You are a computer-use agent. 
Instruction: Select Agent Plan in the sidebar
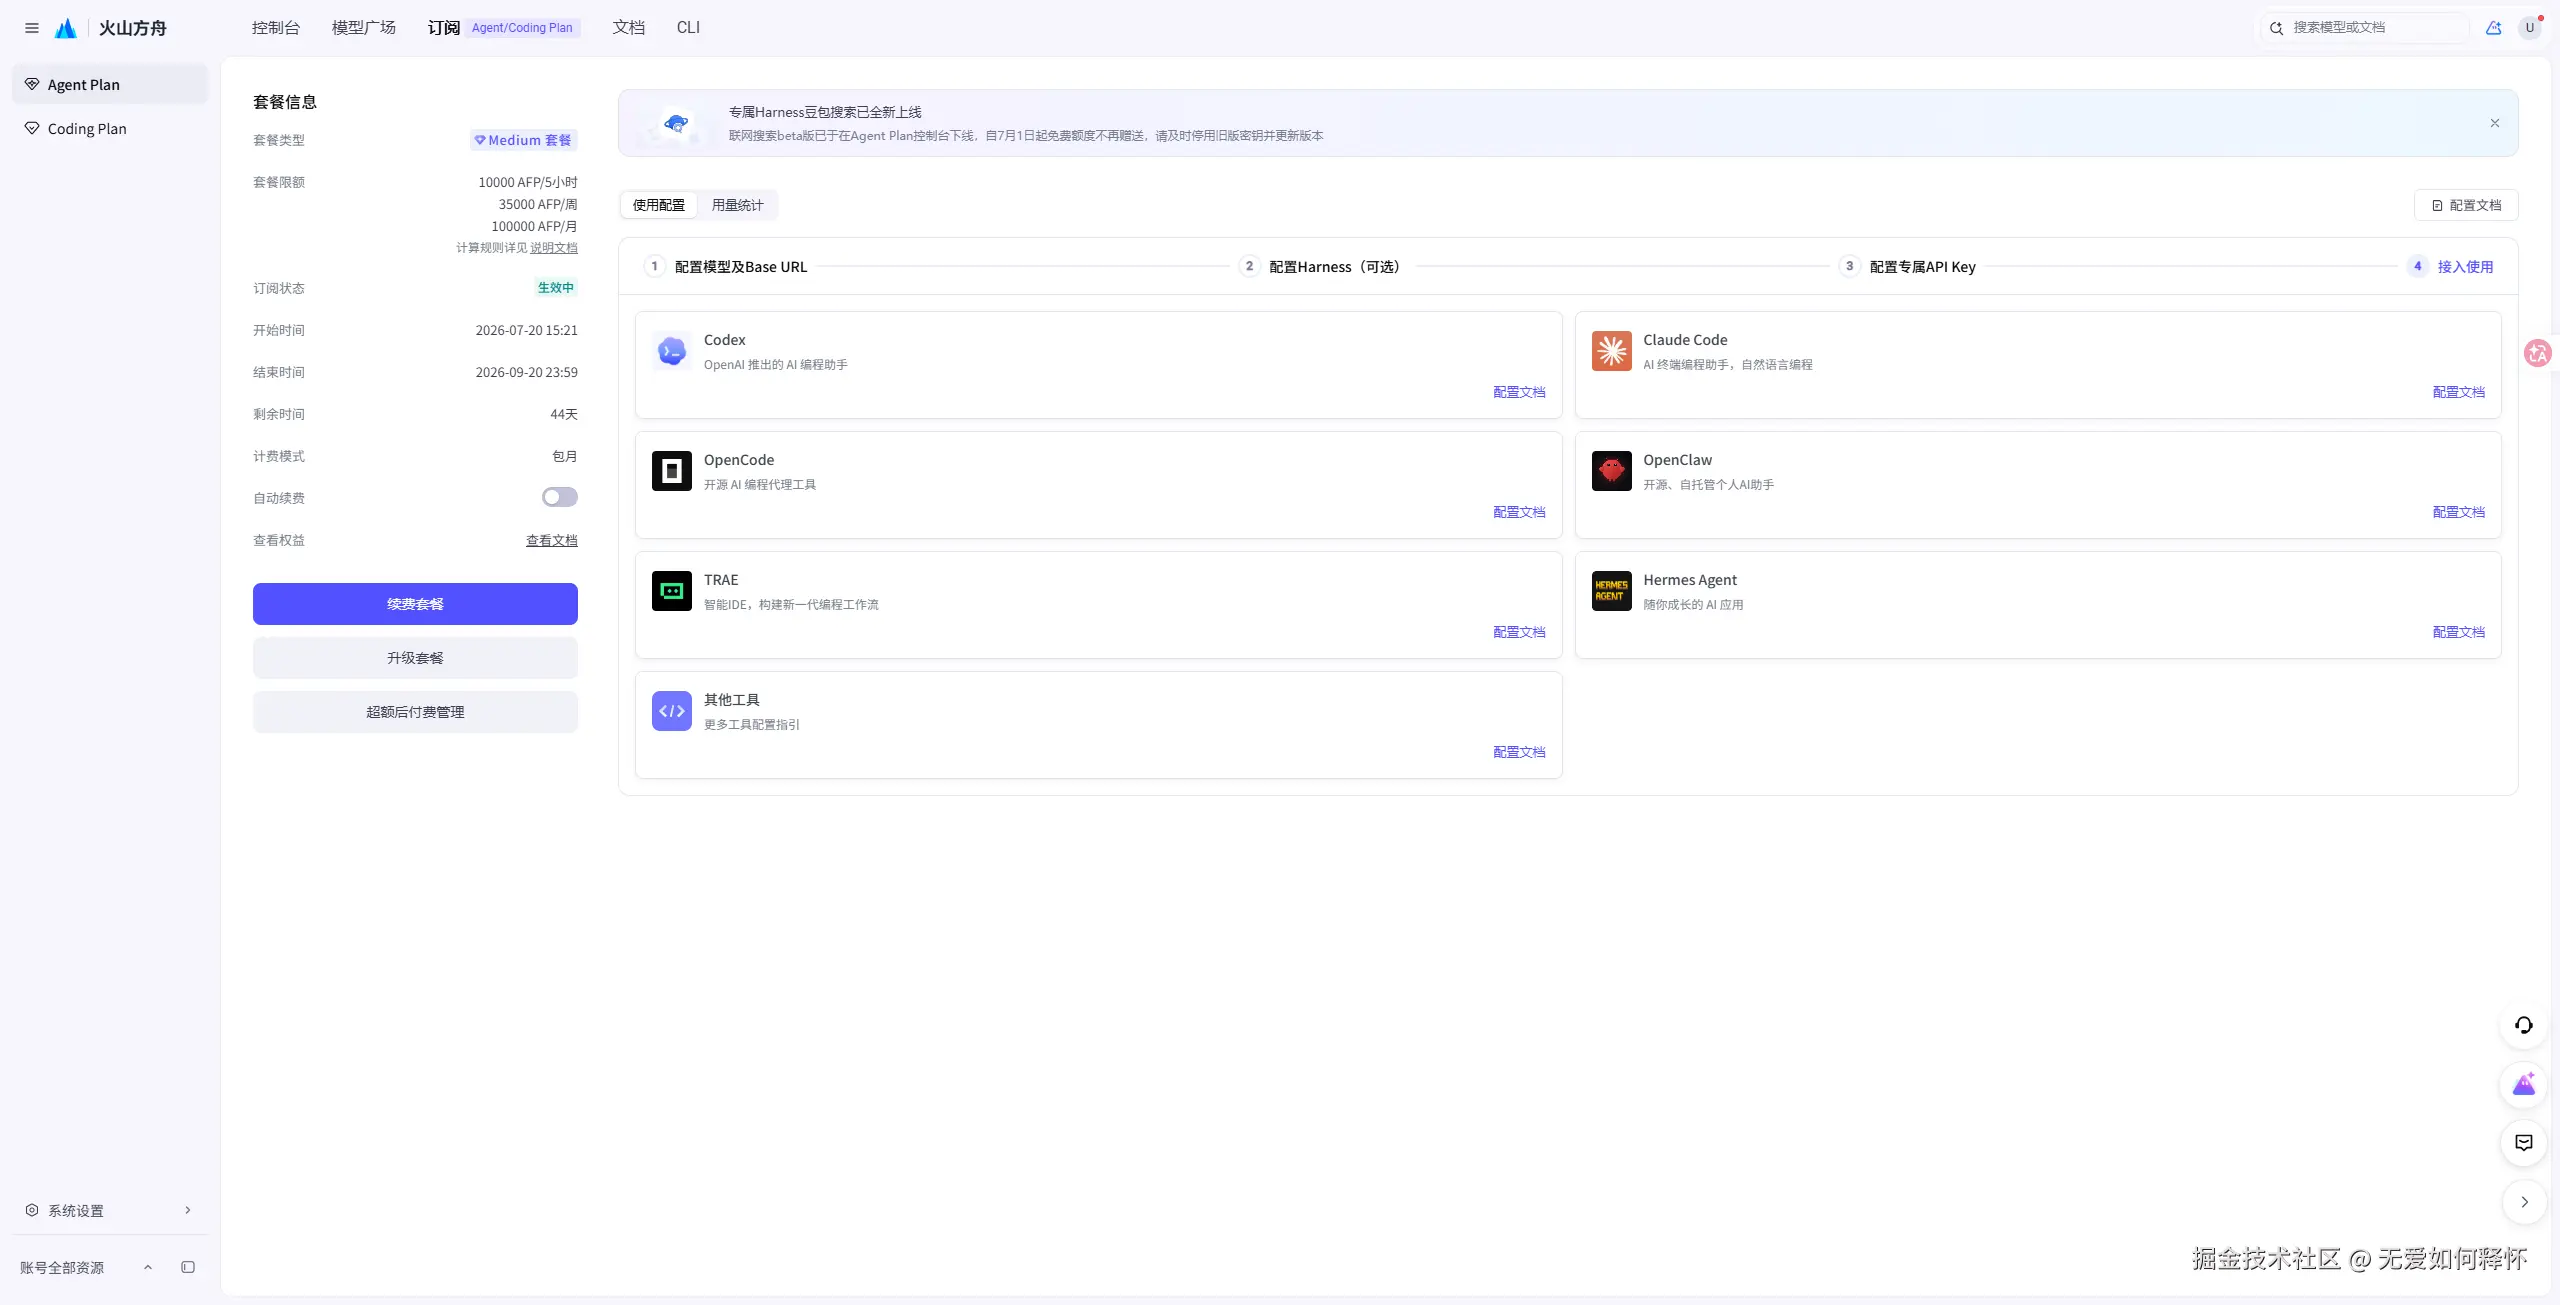(110, 84)
